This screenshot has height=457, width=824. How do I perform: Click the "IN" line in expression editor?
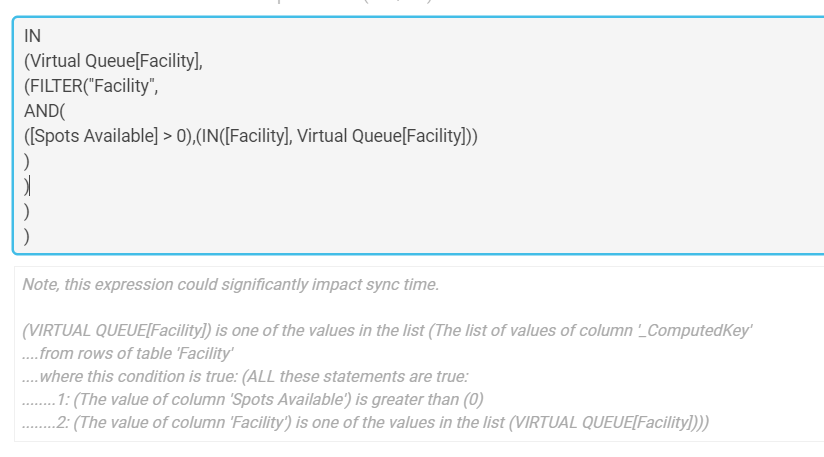33,36
